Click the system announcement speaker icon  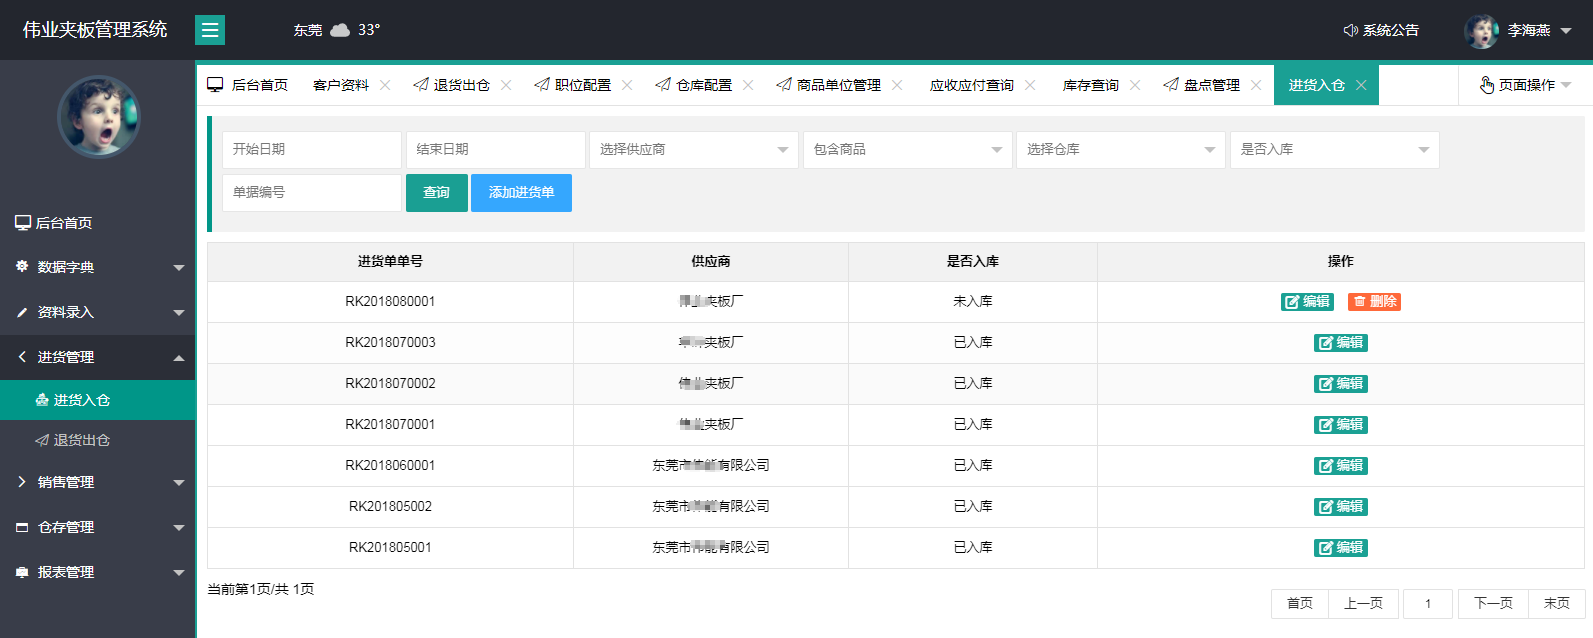tap(1350, 30)
